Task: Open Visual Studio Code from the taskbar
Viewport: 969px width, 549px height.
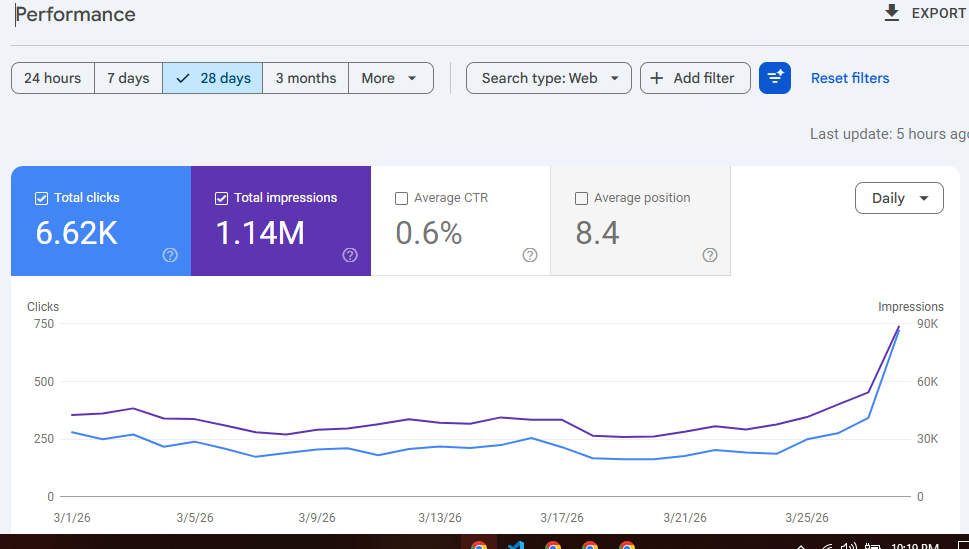Action: [x=516, y=546]
